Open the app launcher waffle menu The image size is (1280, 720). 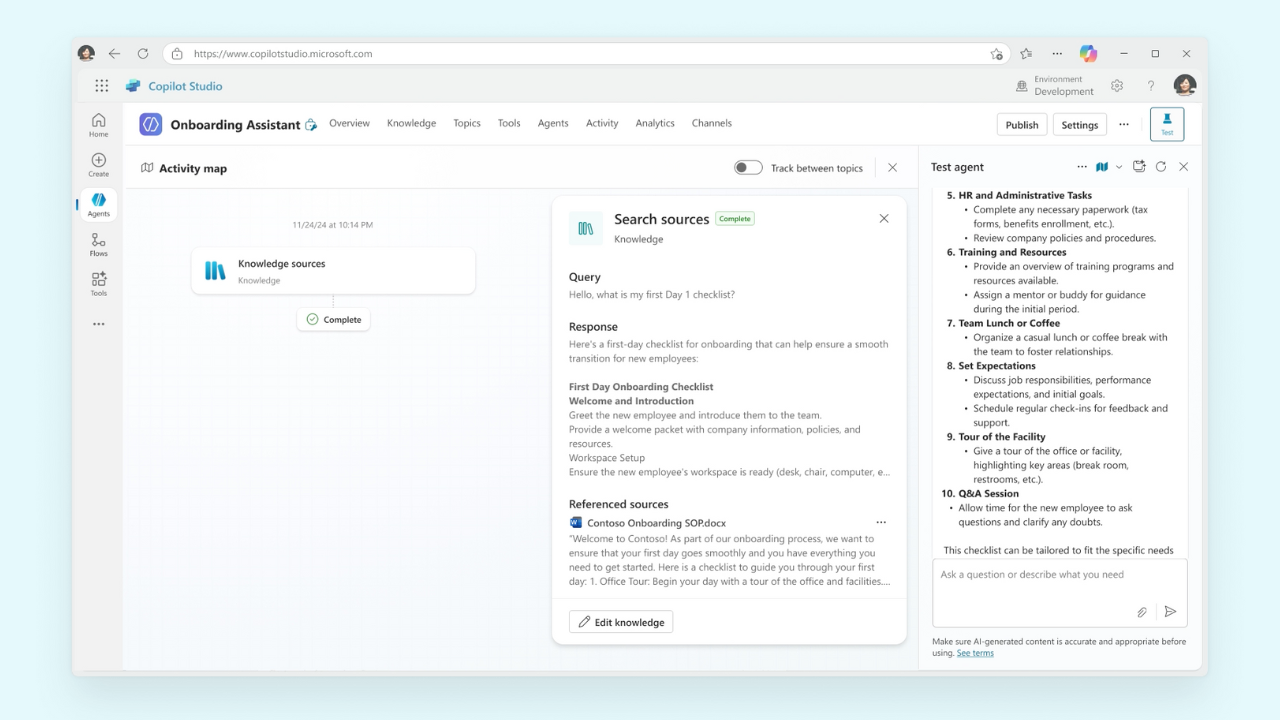102,86
